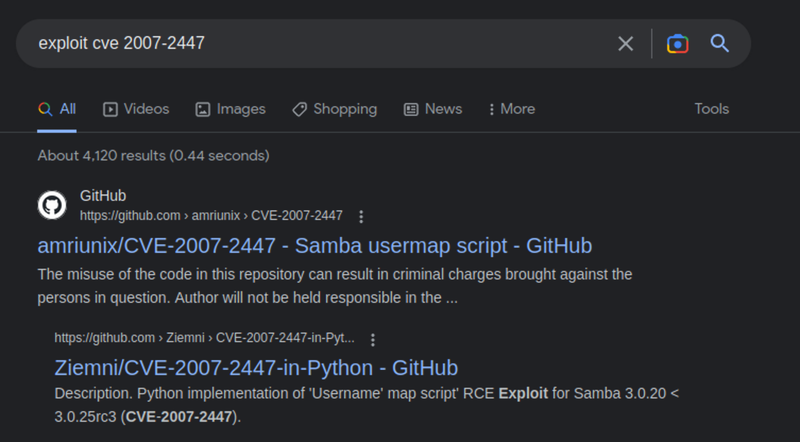
Task: Switch to the Images tab
Action: click(230, 109)
